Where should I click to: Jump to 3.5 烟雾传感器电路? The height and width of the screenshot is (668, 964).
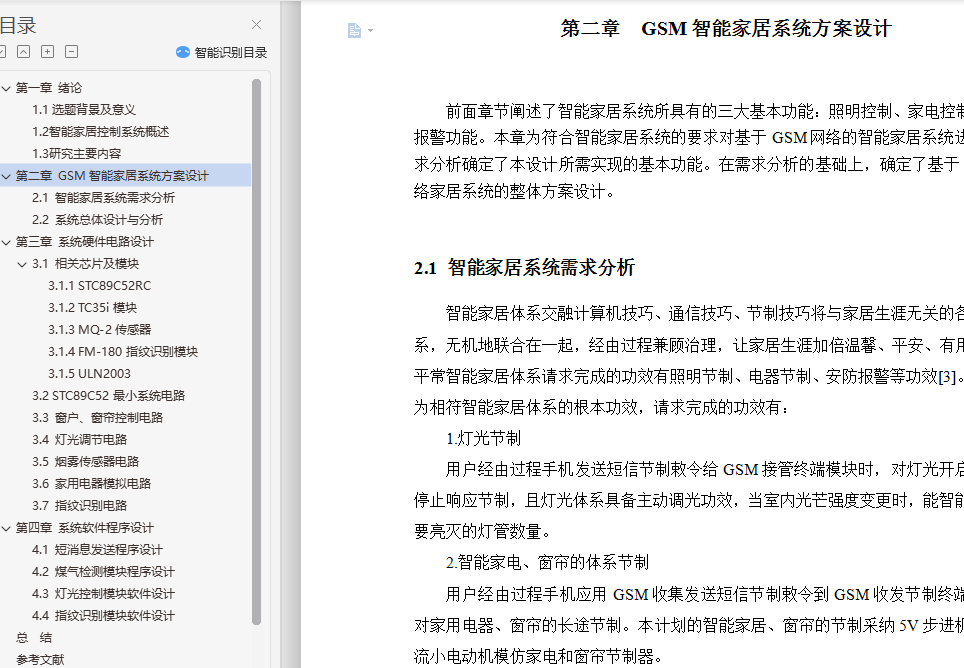[85, 462]
